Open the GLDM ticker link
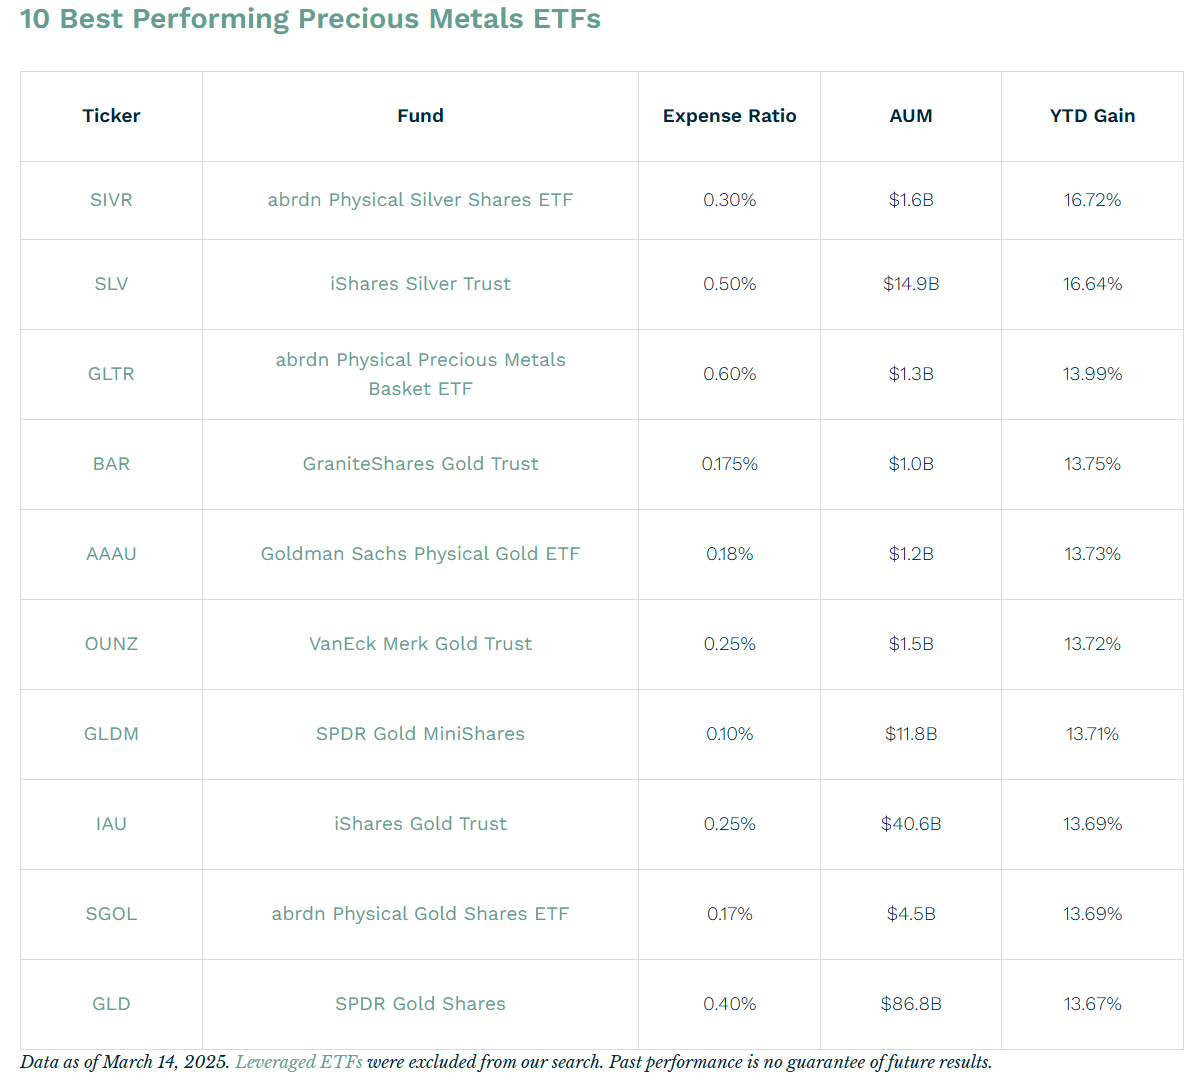 coord(111,734)
